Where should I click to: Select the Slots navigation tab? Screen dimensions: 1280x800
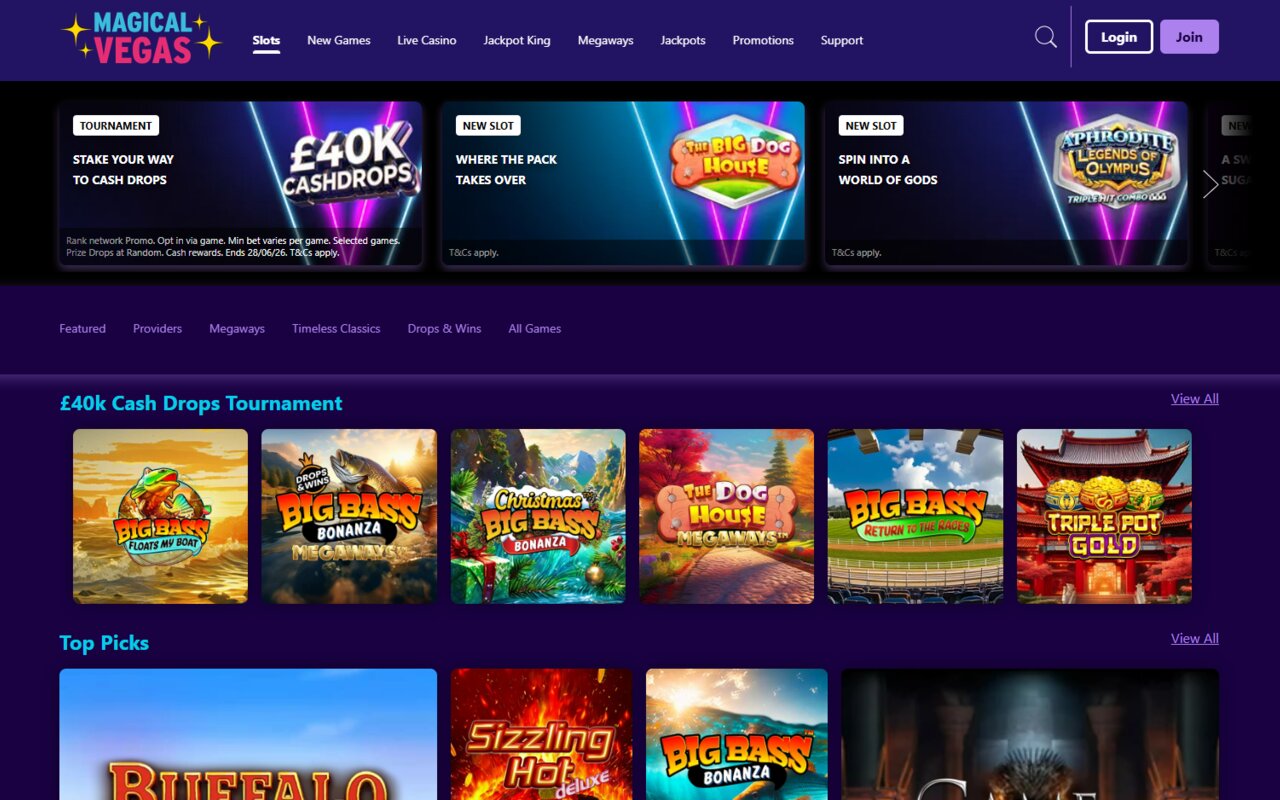click(266, 41)
